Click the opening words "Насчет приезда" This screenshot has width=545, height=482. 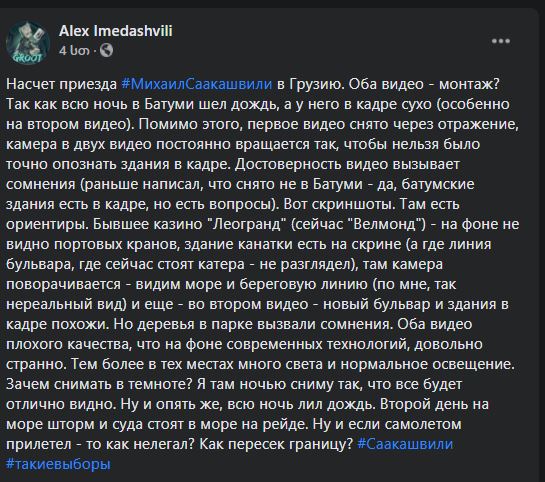click(62, 84)
